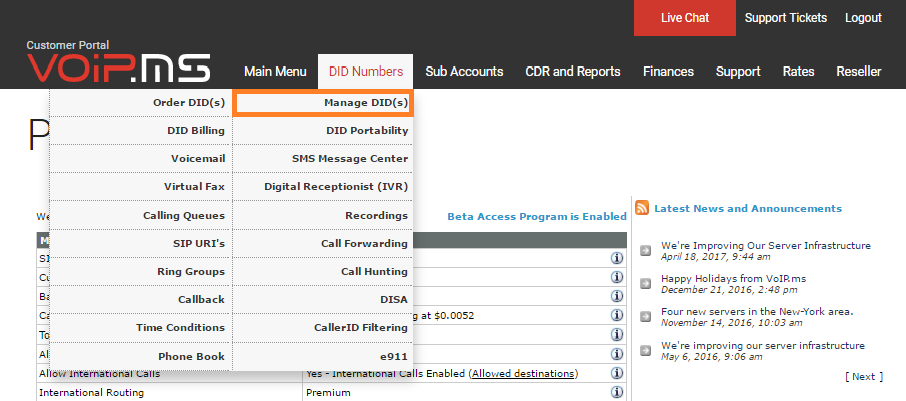Click date November 14, 2016, 10:03 am

click(732, 322)
